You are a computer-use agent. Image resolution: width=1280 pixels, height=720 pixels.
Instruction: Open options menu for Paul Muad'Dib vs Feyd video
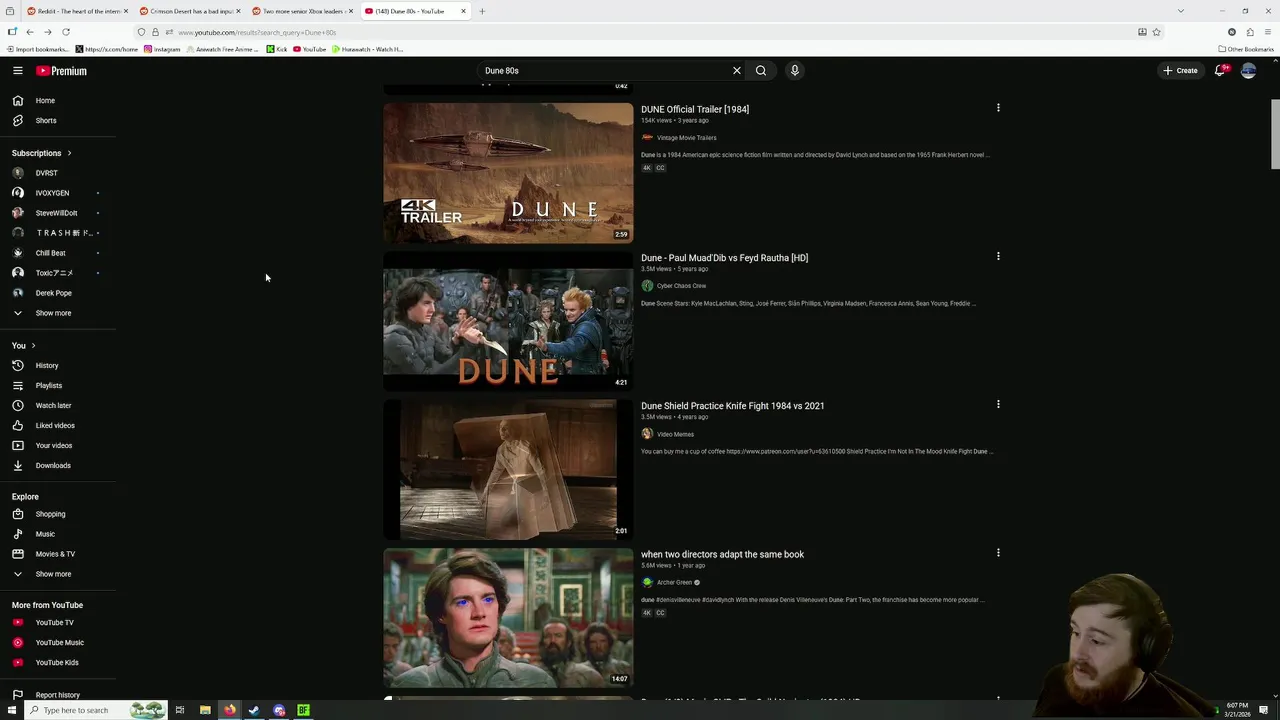coord(998,256)
